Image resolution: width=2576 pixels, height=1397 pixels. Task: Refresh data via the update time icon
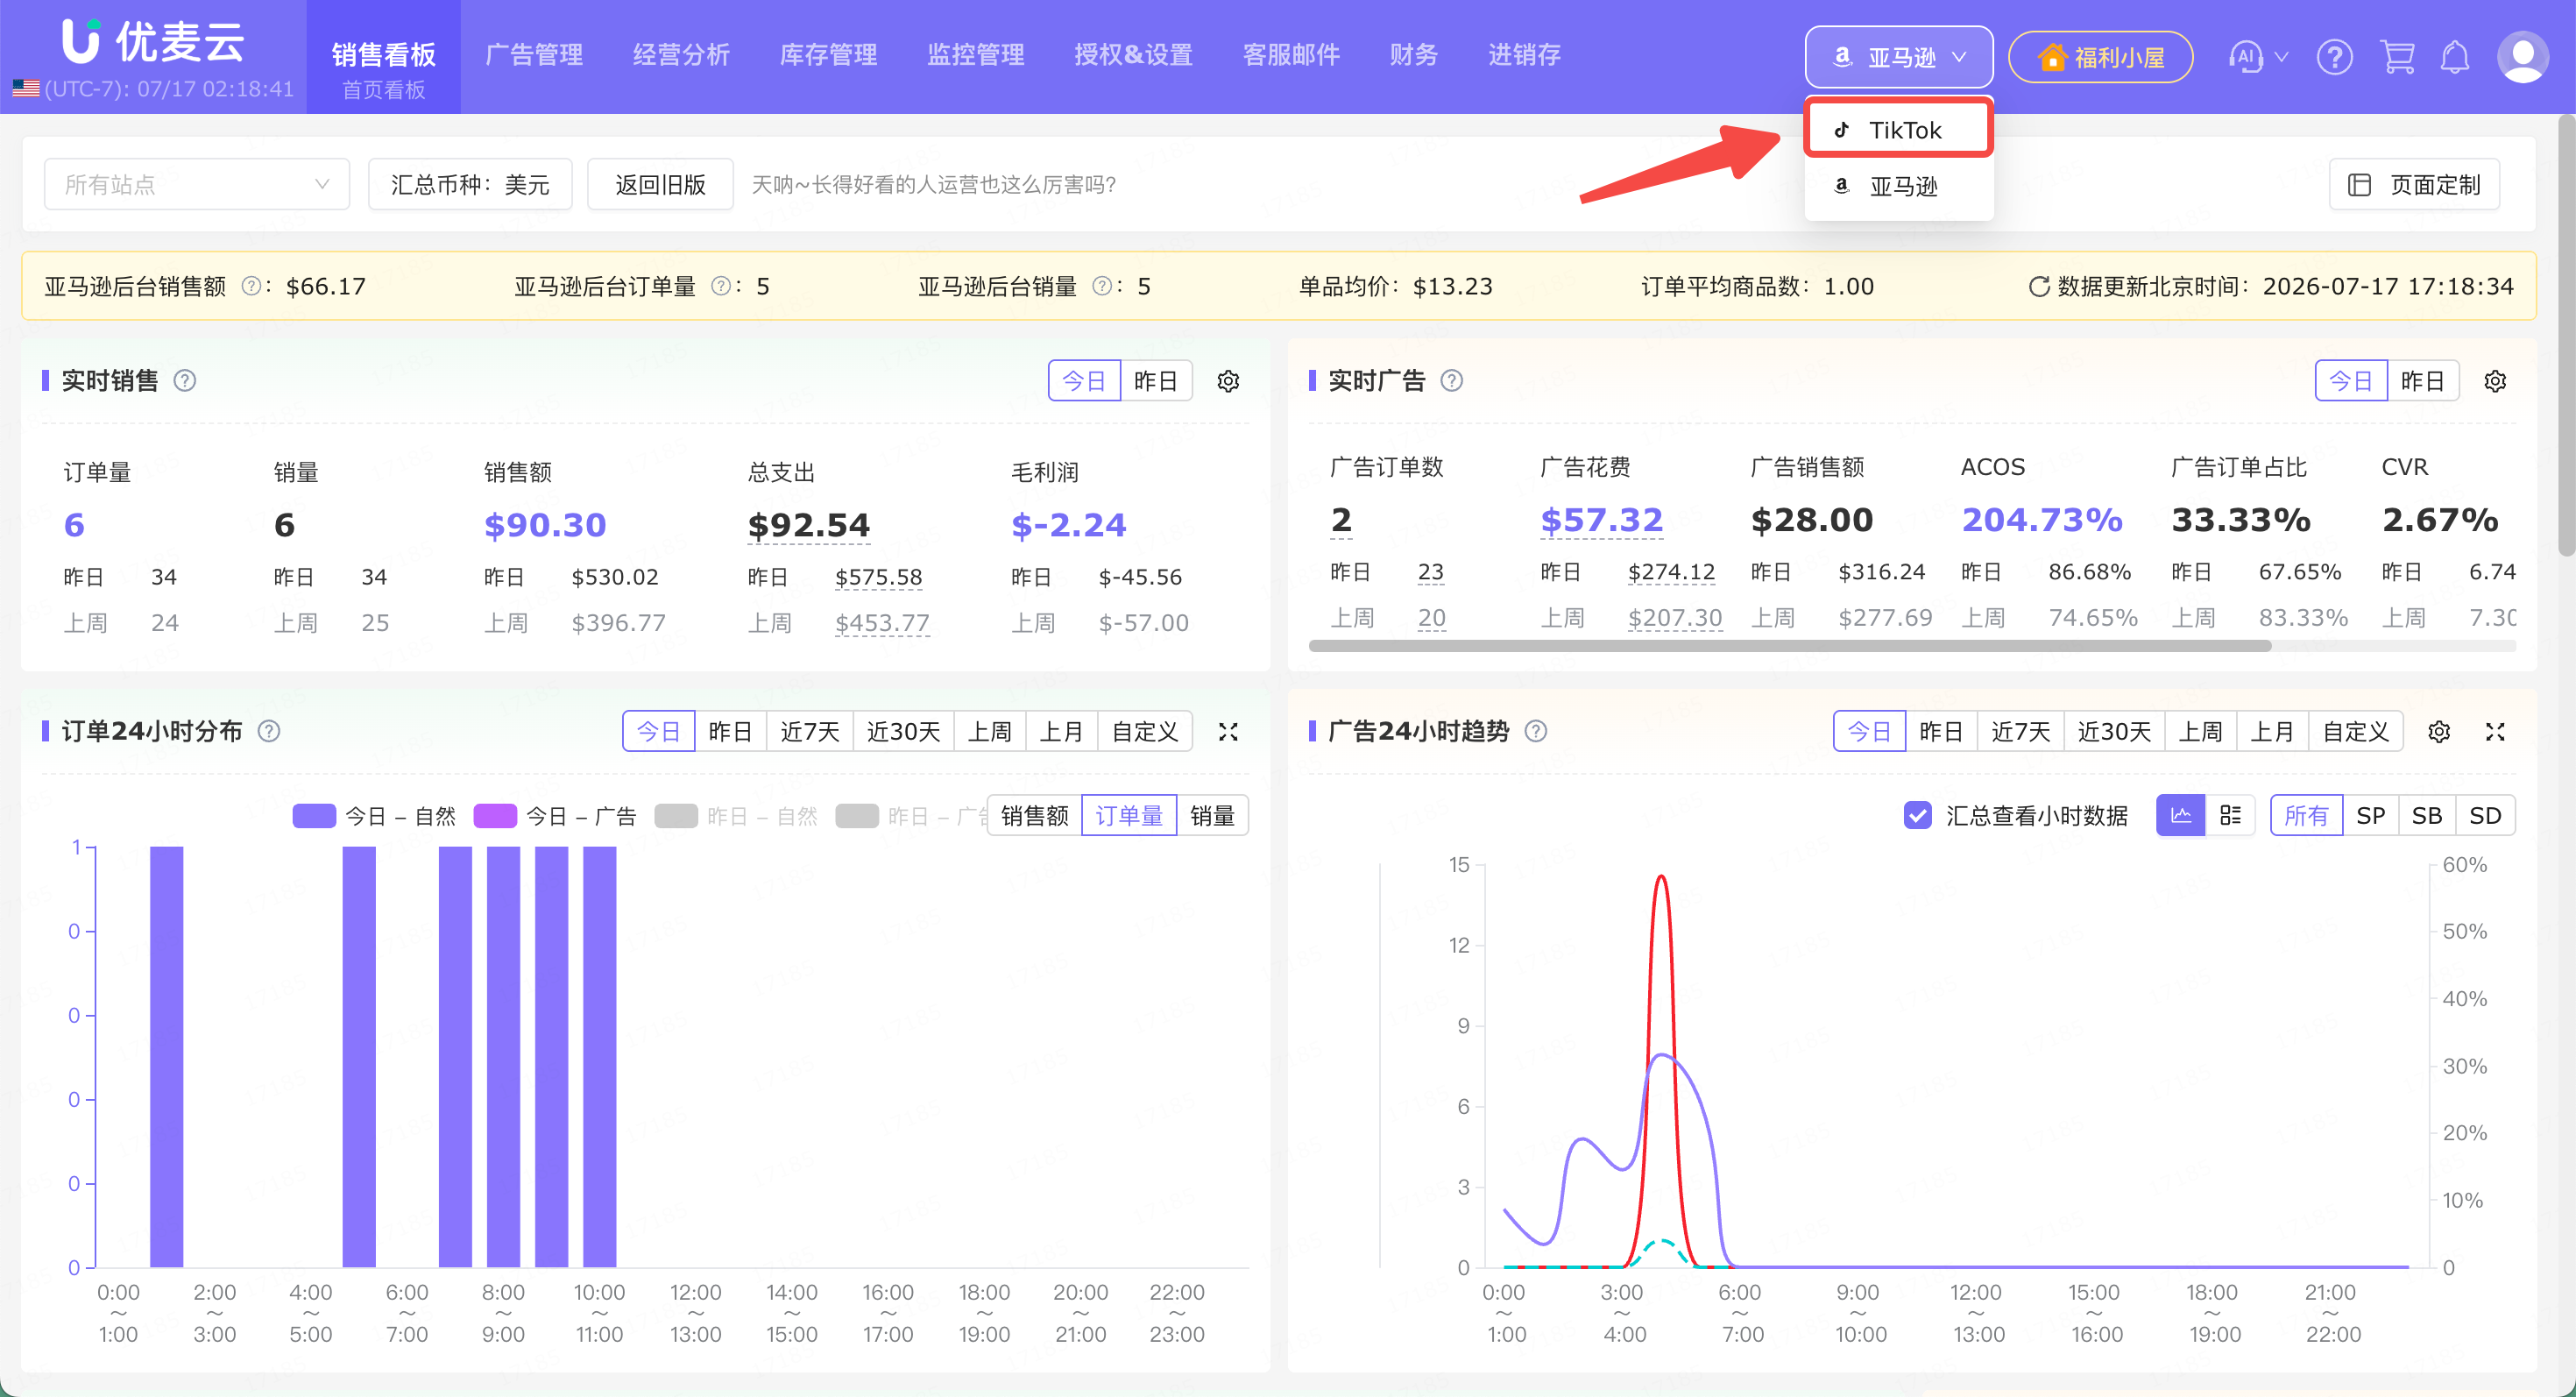click(x=2038, y=287)
